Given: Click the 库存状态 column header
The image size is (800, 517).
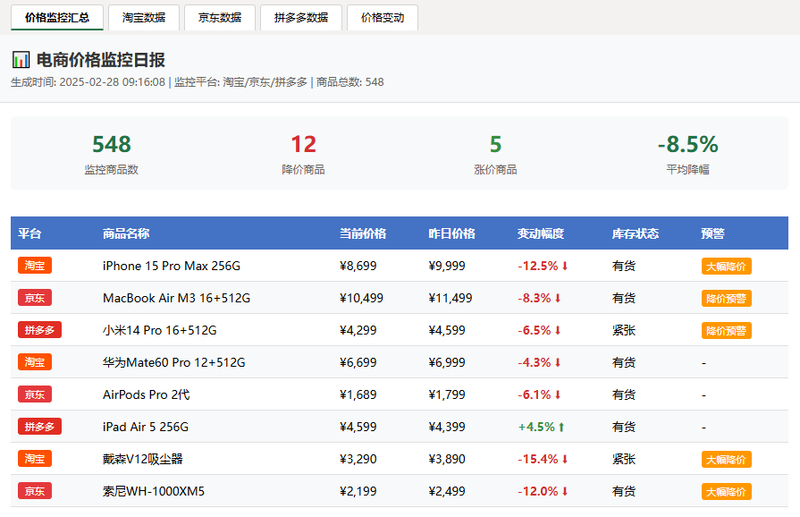Looking at the screenshot, I should pos(635,233).
